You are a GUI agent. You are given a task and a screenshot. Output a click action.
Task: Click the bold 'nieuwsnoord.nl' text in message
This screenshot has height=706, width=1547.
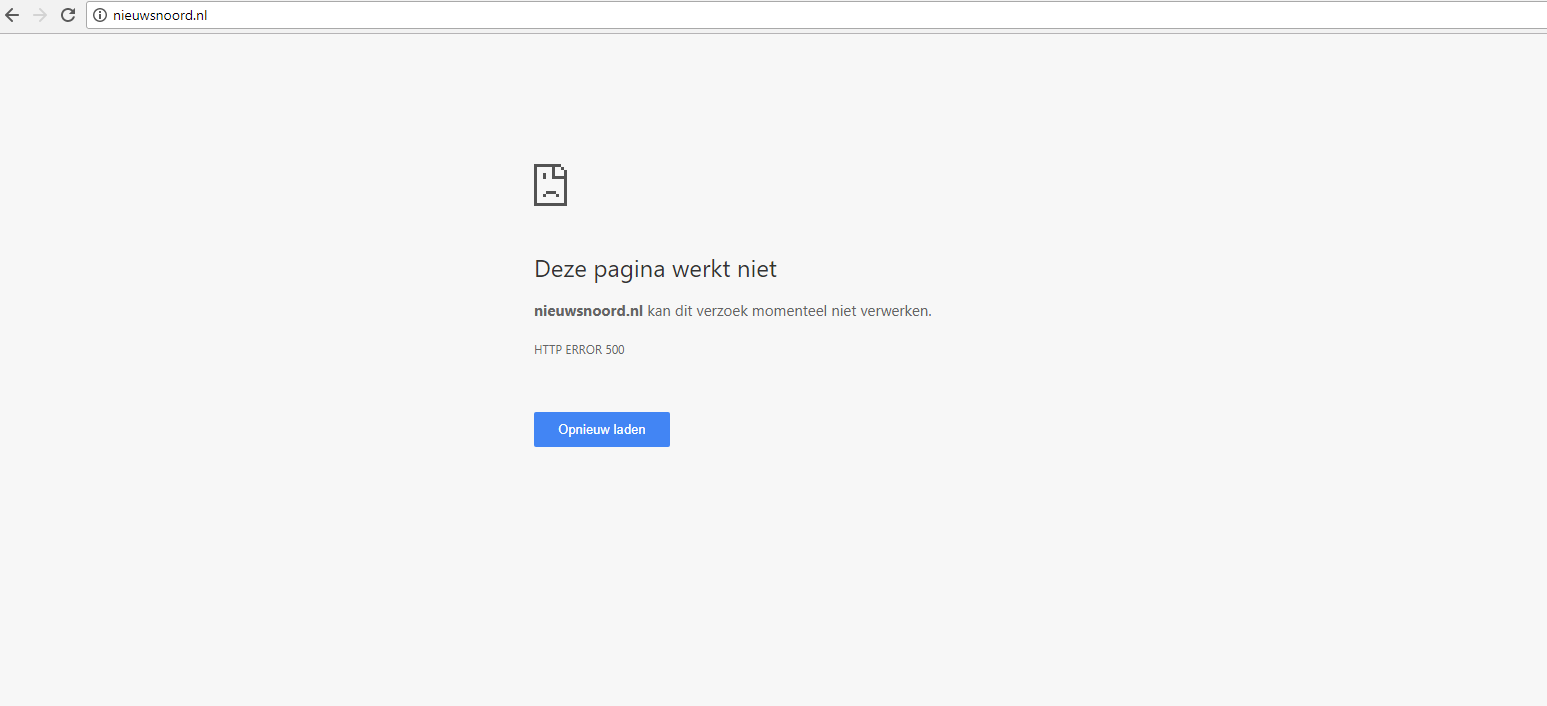pos(589,311)
